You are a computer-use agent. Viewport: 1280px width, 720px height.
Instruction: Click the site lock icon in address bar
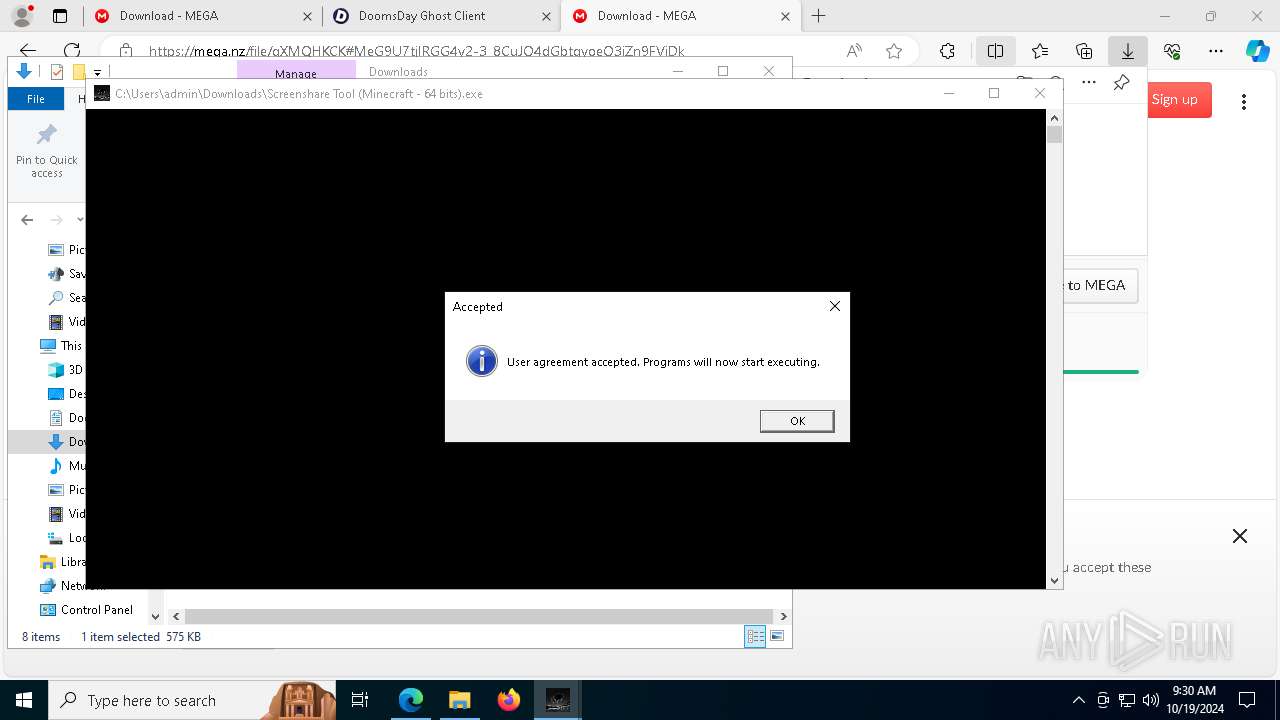[x=125, y=51]
